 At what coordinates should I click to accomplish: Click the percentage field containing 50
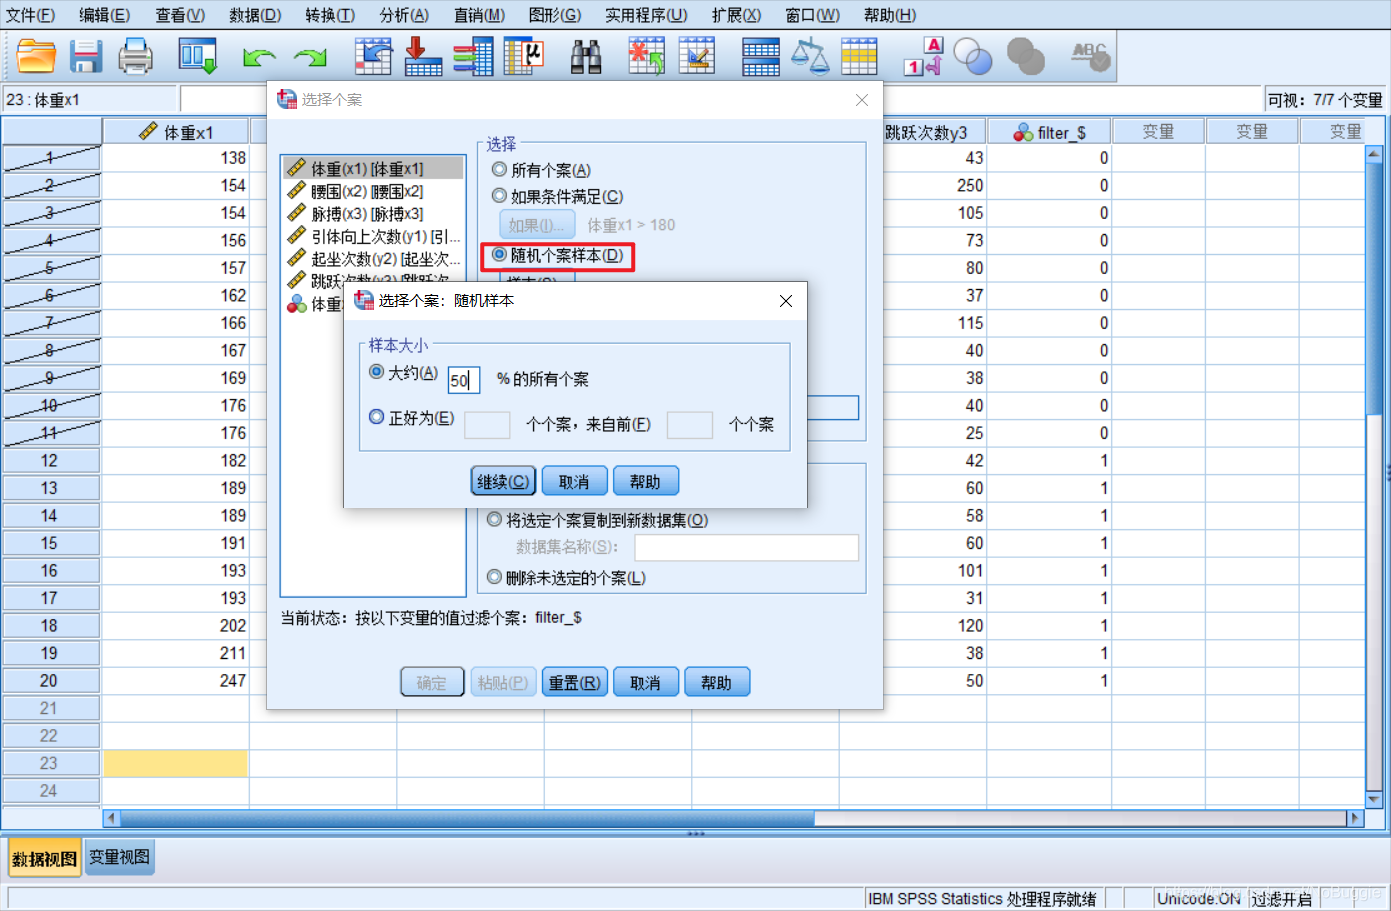click(464, 380)
